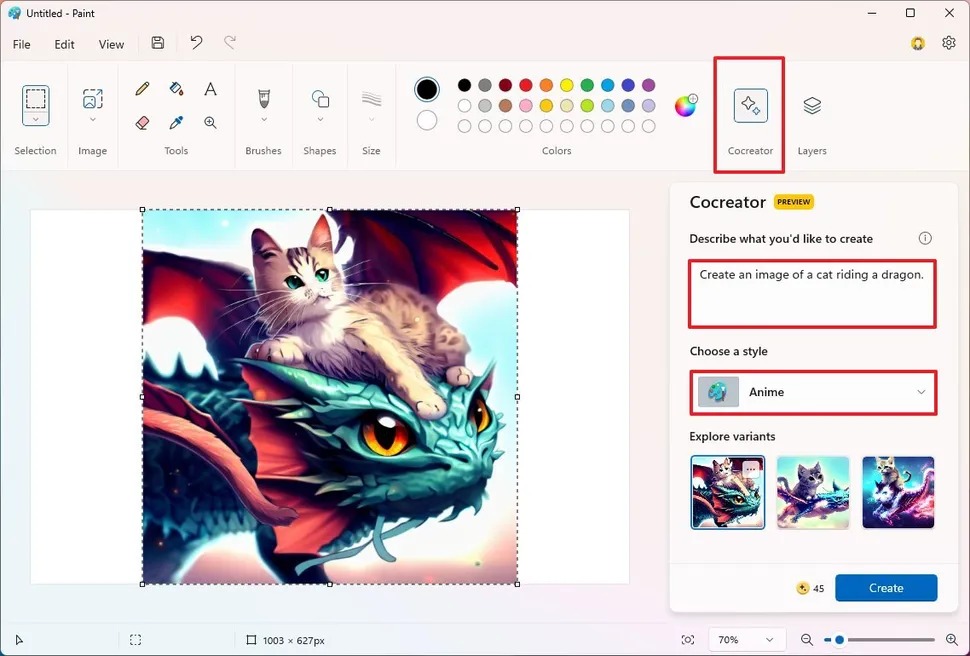Screen dimensions: 970x656
Task: Open the Layers panel icon
Action: pos(811,105)
